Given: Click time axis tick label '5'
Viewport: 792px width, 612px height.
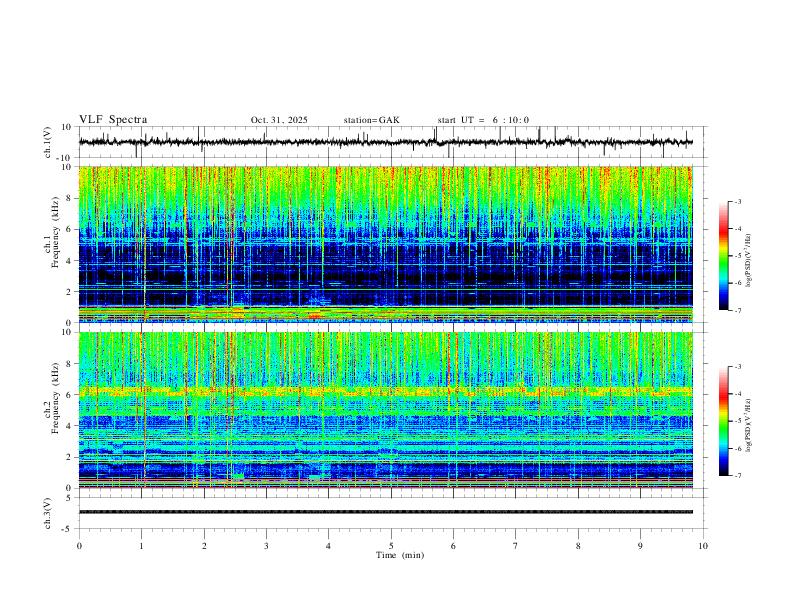Looking at the screenshot, I should click(x=391, y=546).
